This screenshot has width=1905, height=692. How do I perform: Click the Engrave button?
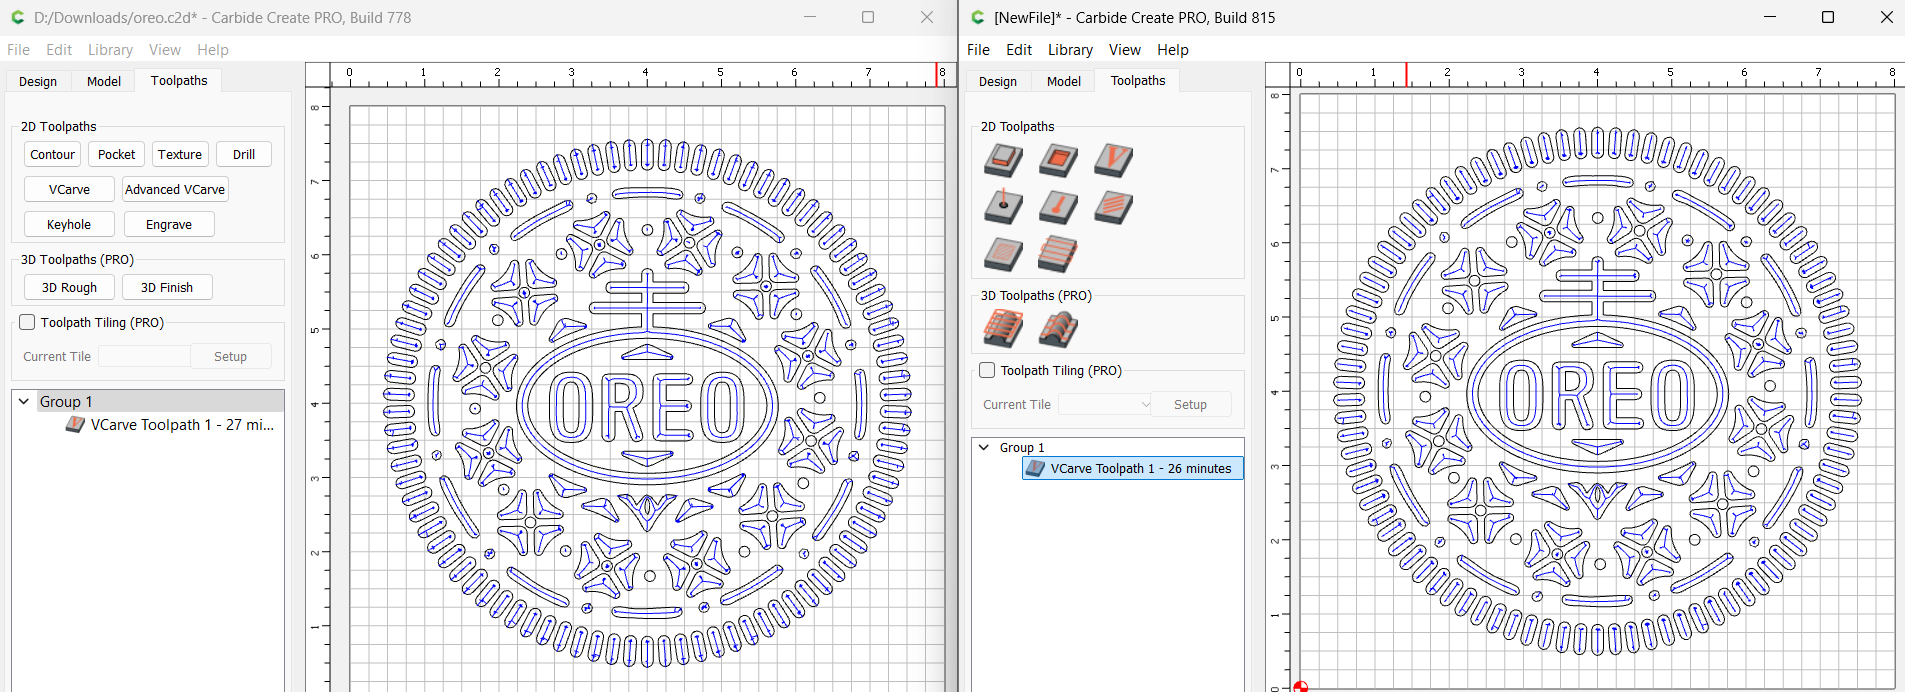point(169,224)
